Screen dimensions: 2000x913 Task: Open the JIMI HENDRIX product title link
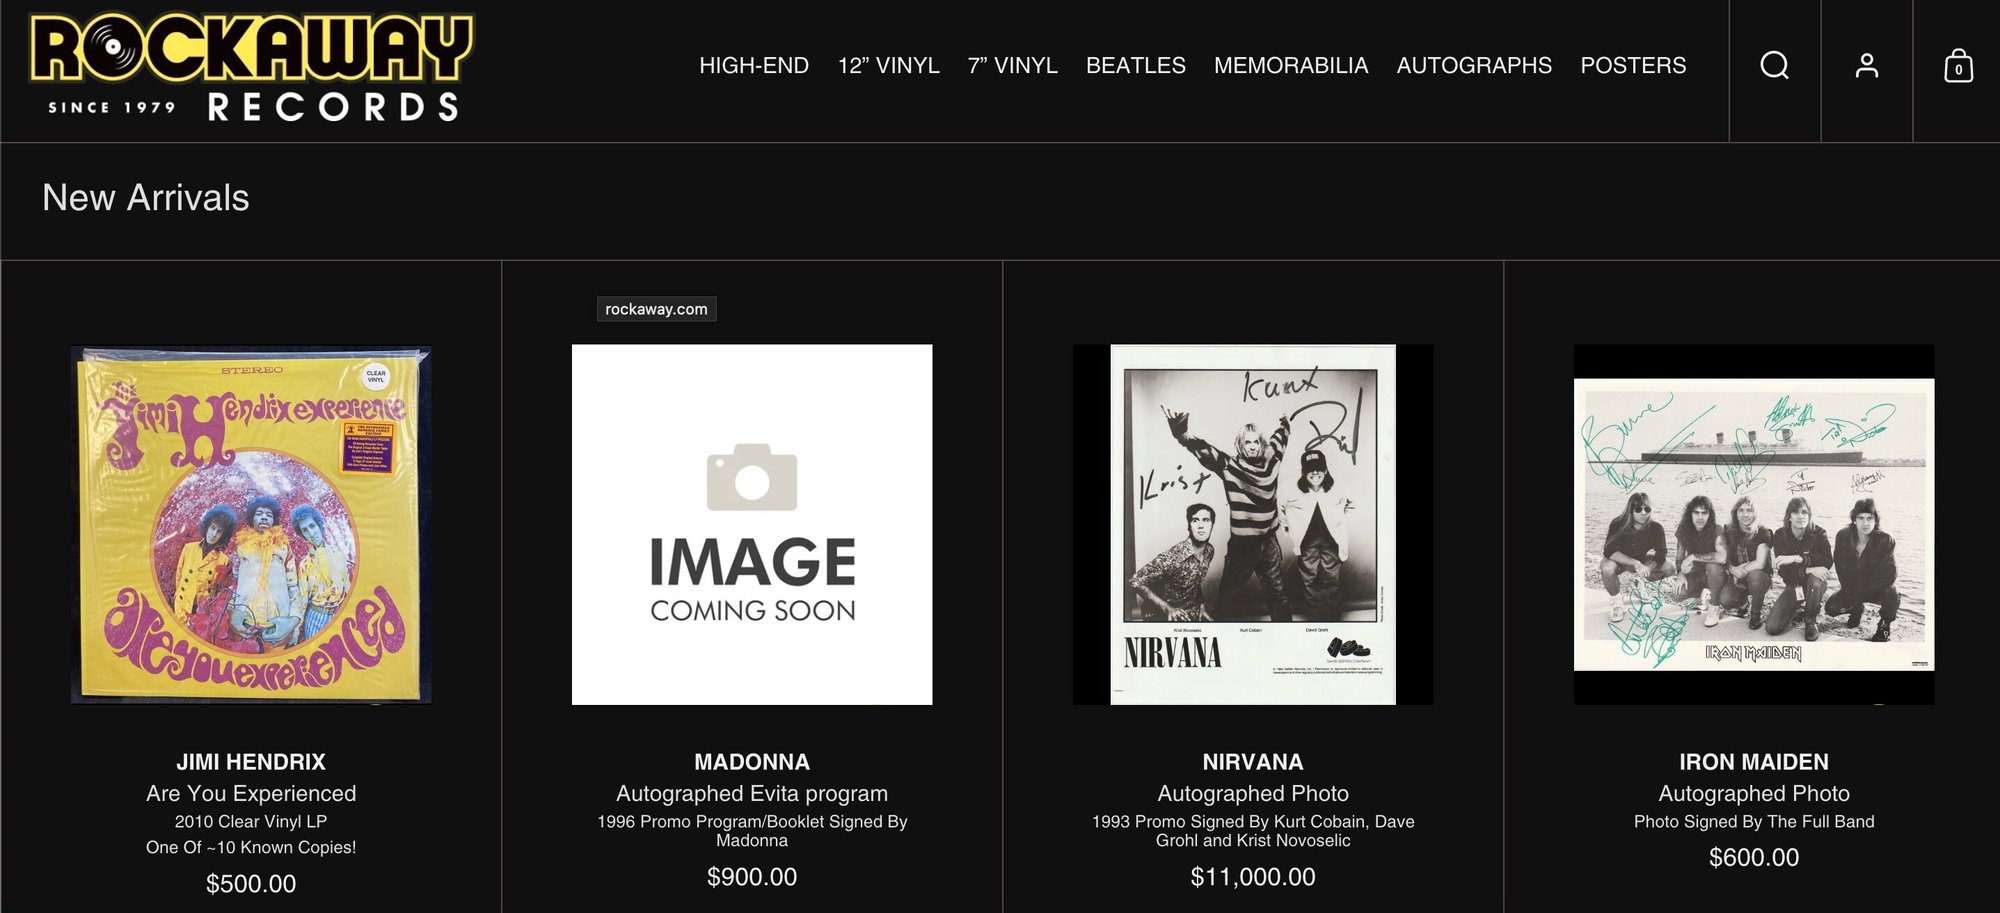(251, 762)
